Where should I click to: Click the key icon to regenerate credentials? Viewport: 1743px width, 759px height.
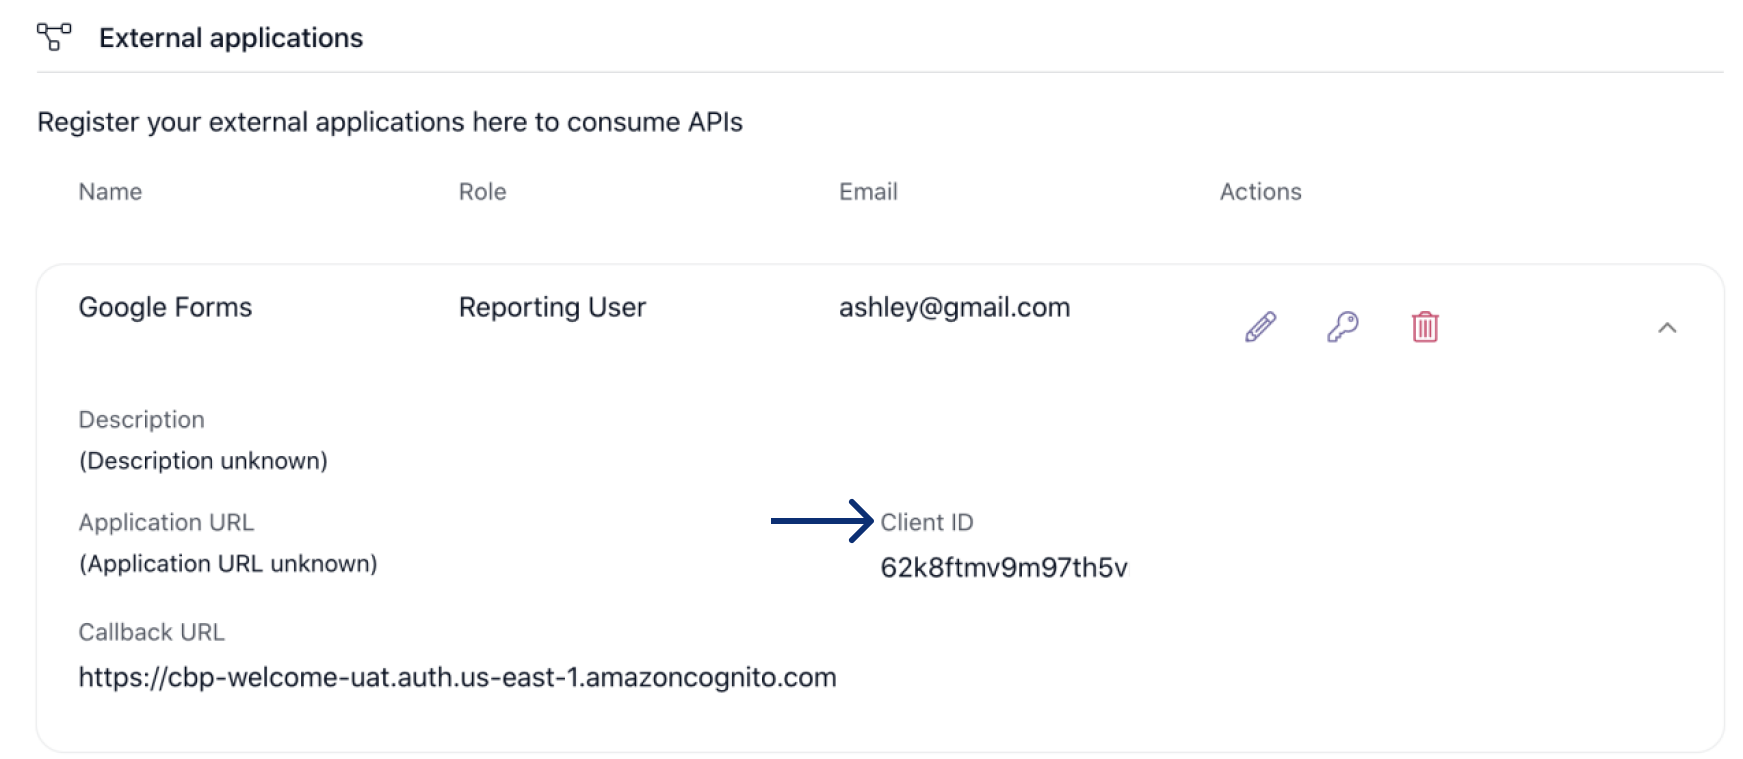point(1342,327)
